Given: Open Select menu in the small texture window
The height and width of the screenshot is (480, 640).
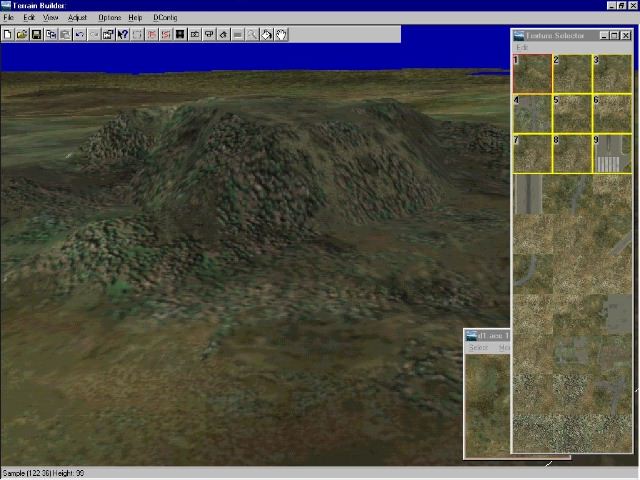Looking at the screenshot, I should pos(478,348).
